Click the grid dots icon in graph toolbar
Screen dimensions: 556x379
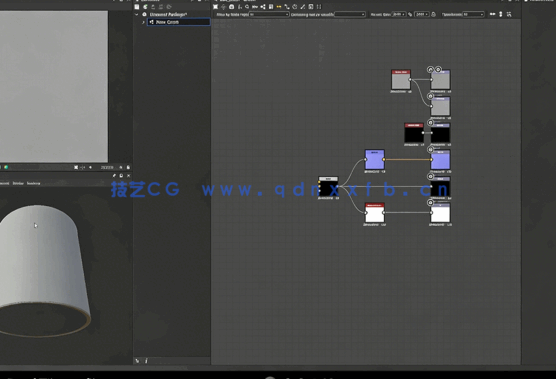[x=319, y=7]
